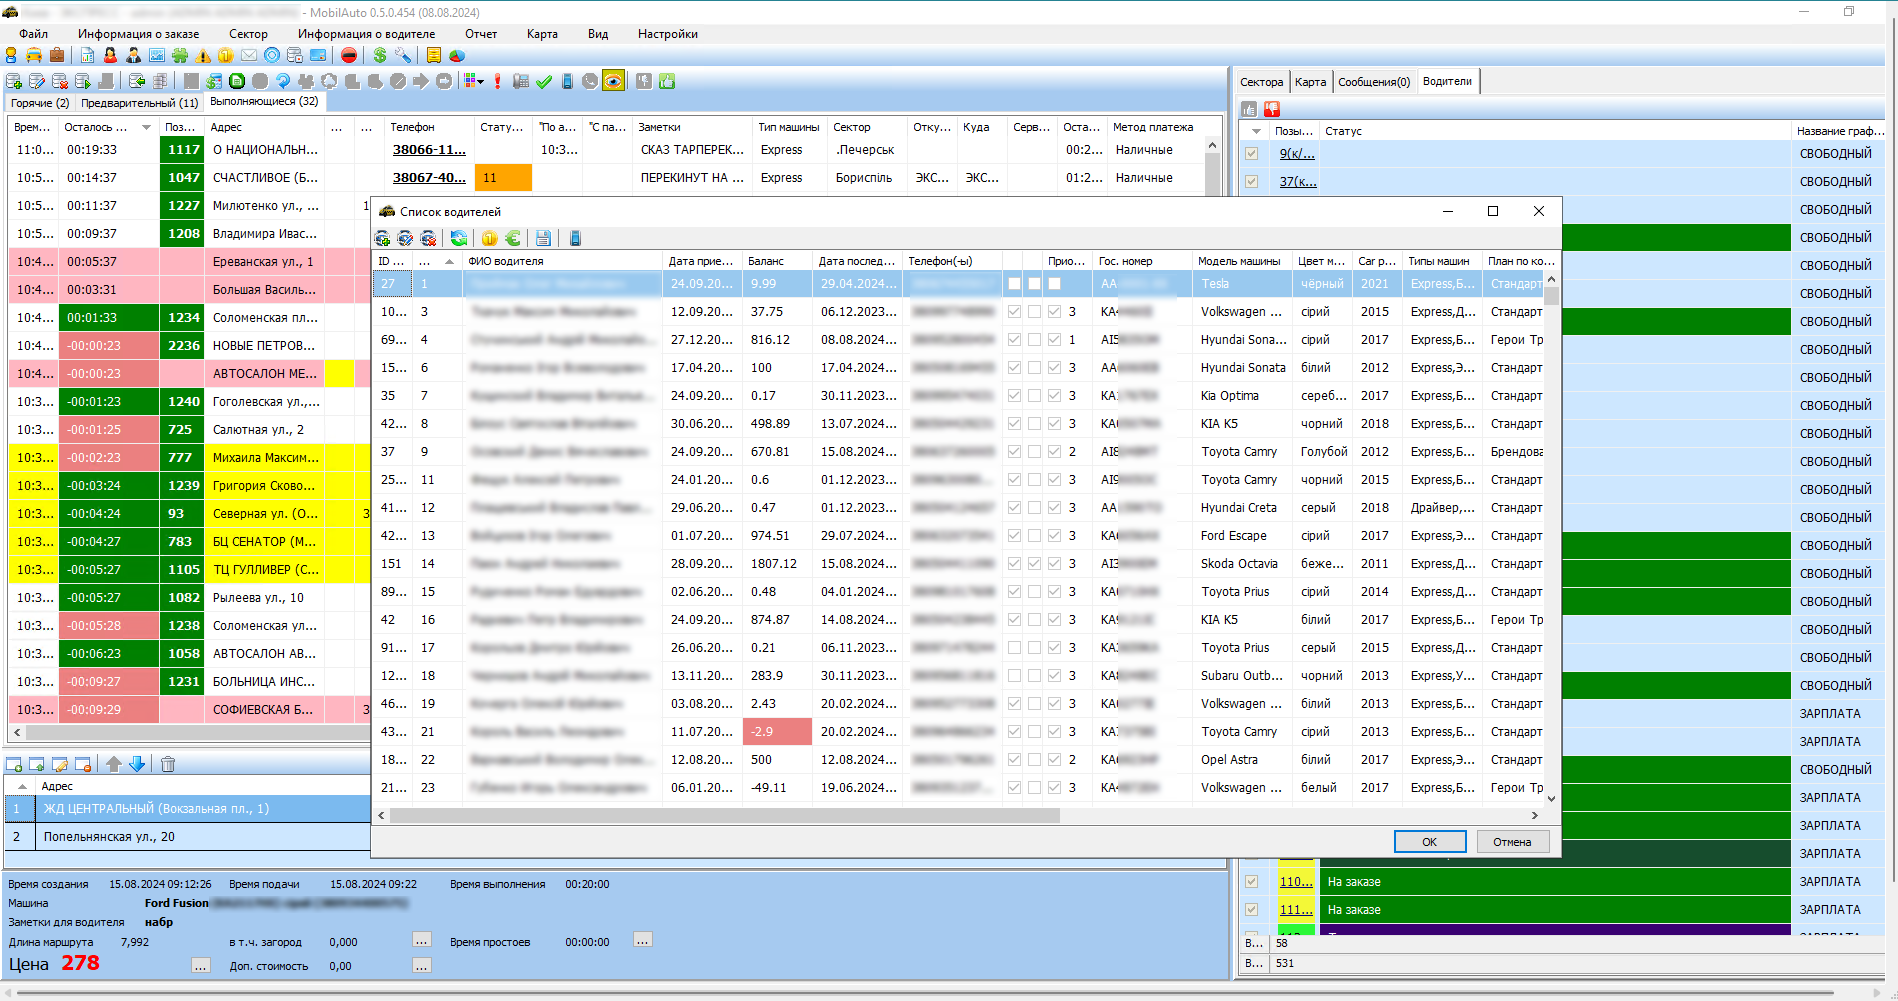Open the Отчет menu
The height and width of the screenshot is (1001, 1898).
pos(480,34)
